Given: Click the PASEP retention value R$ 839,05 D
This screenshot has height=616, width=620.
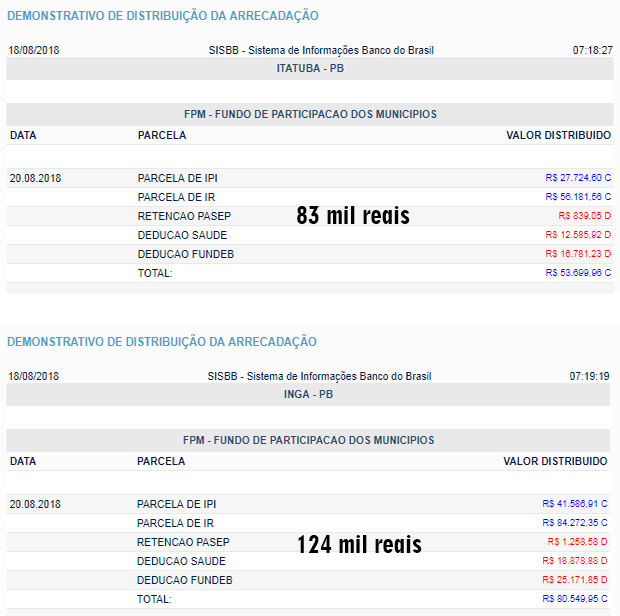Looking at the screenshot, I should coord(584,216).
